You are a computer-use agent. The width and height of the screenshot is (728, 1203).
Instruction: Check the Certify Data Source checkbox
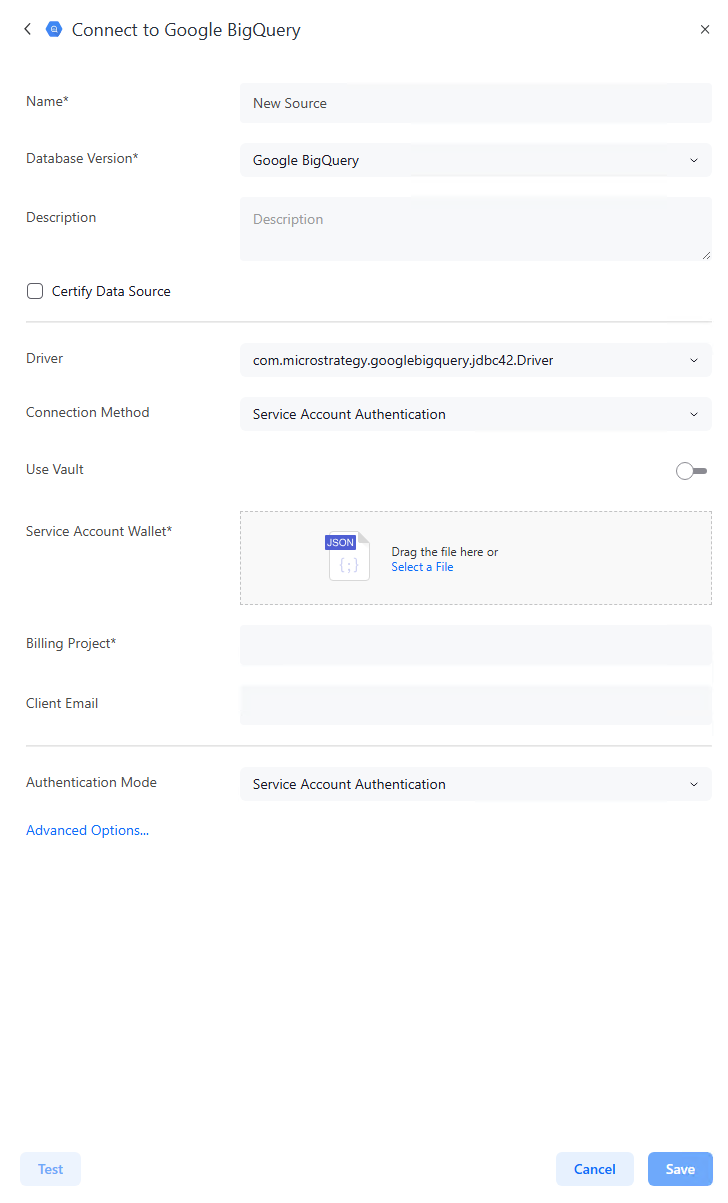point(35,292)
